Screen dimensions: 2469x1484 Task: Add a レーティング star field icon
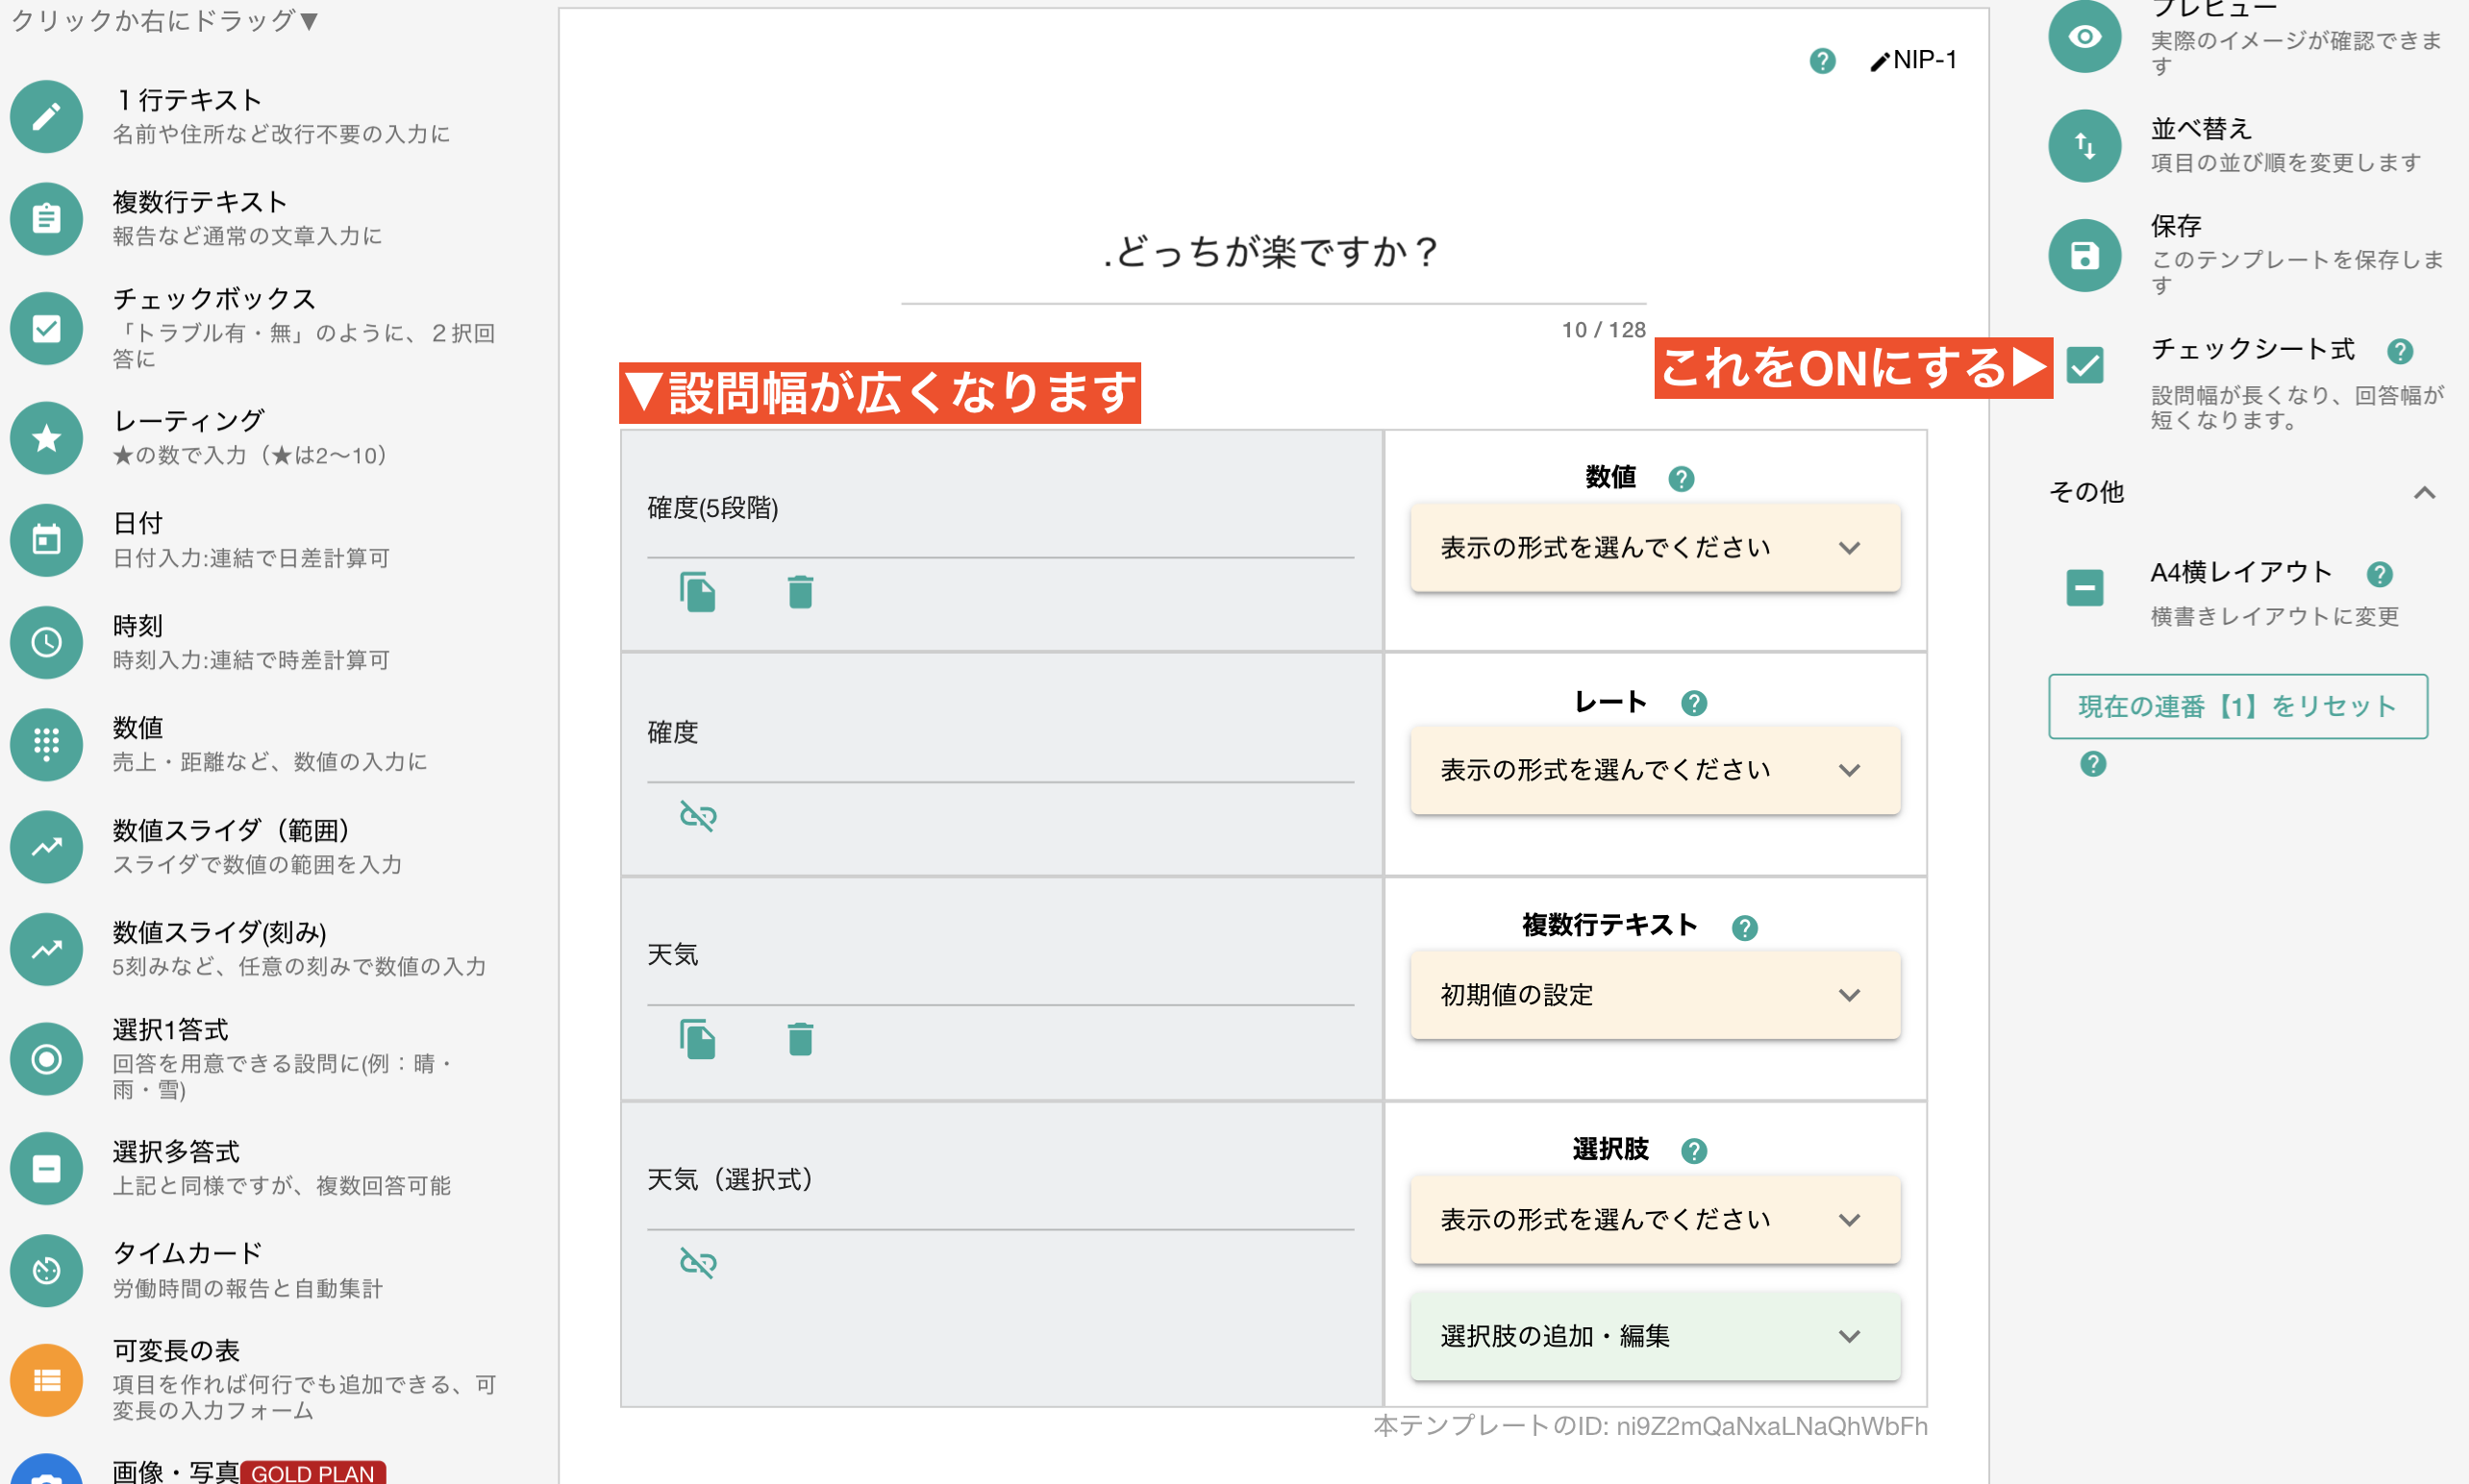coord(46,438)
